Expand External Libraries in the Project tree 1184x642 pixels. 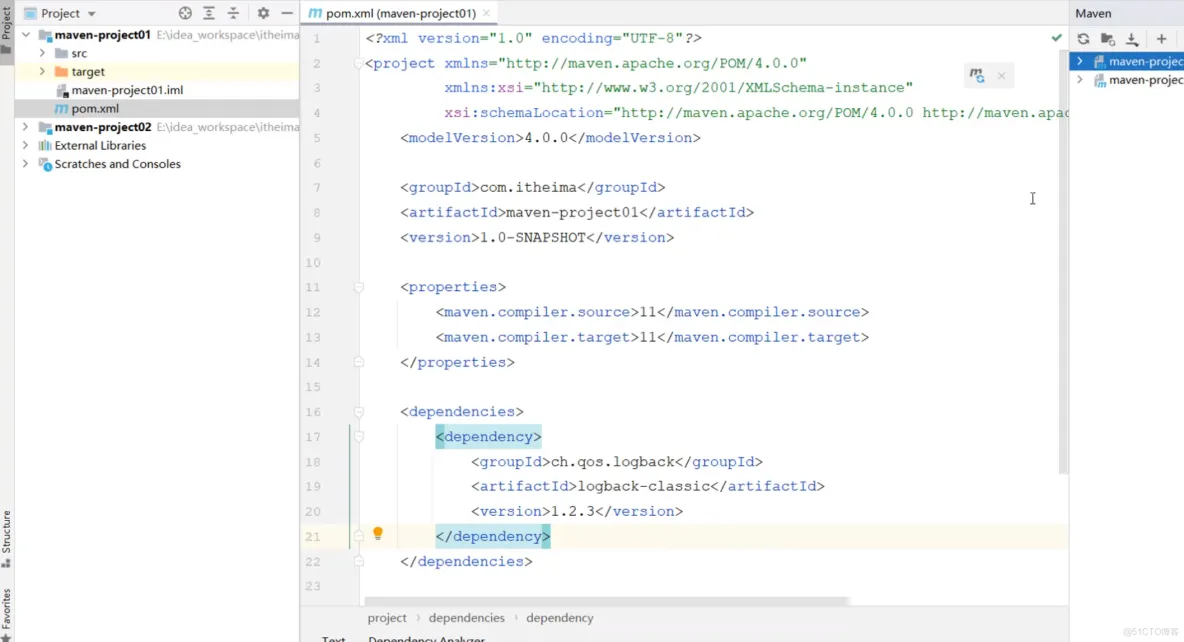point(26,145)
